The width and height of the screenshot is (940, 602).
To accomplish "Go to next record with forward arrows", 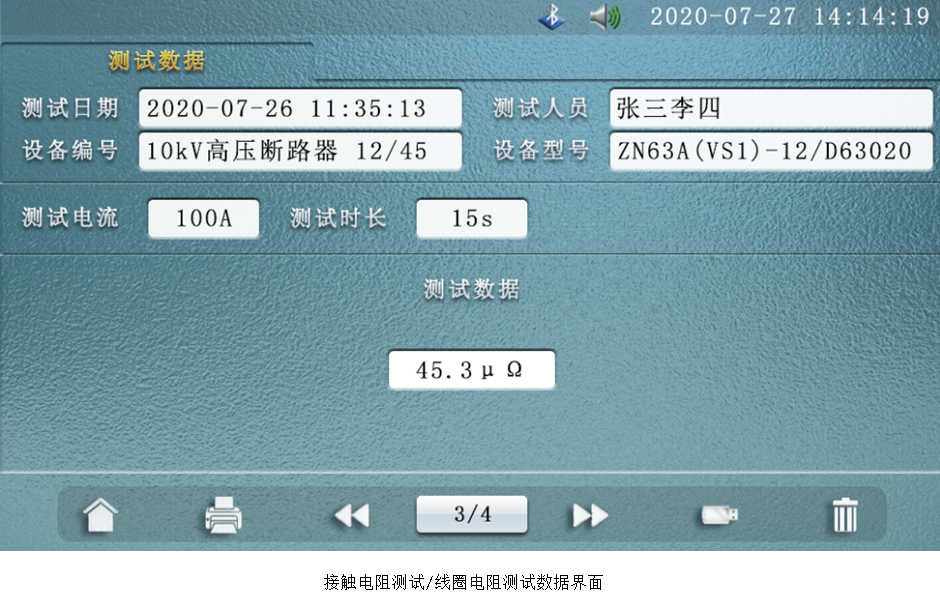I will (590, 516).
